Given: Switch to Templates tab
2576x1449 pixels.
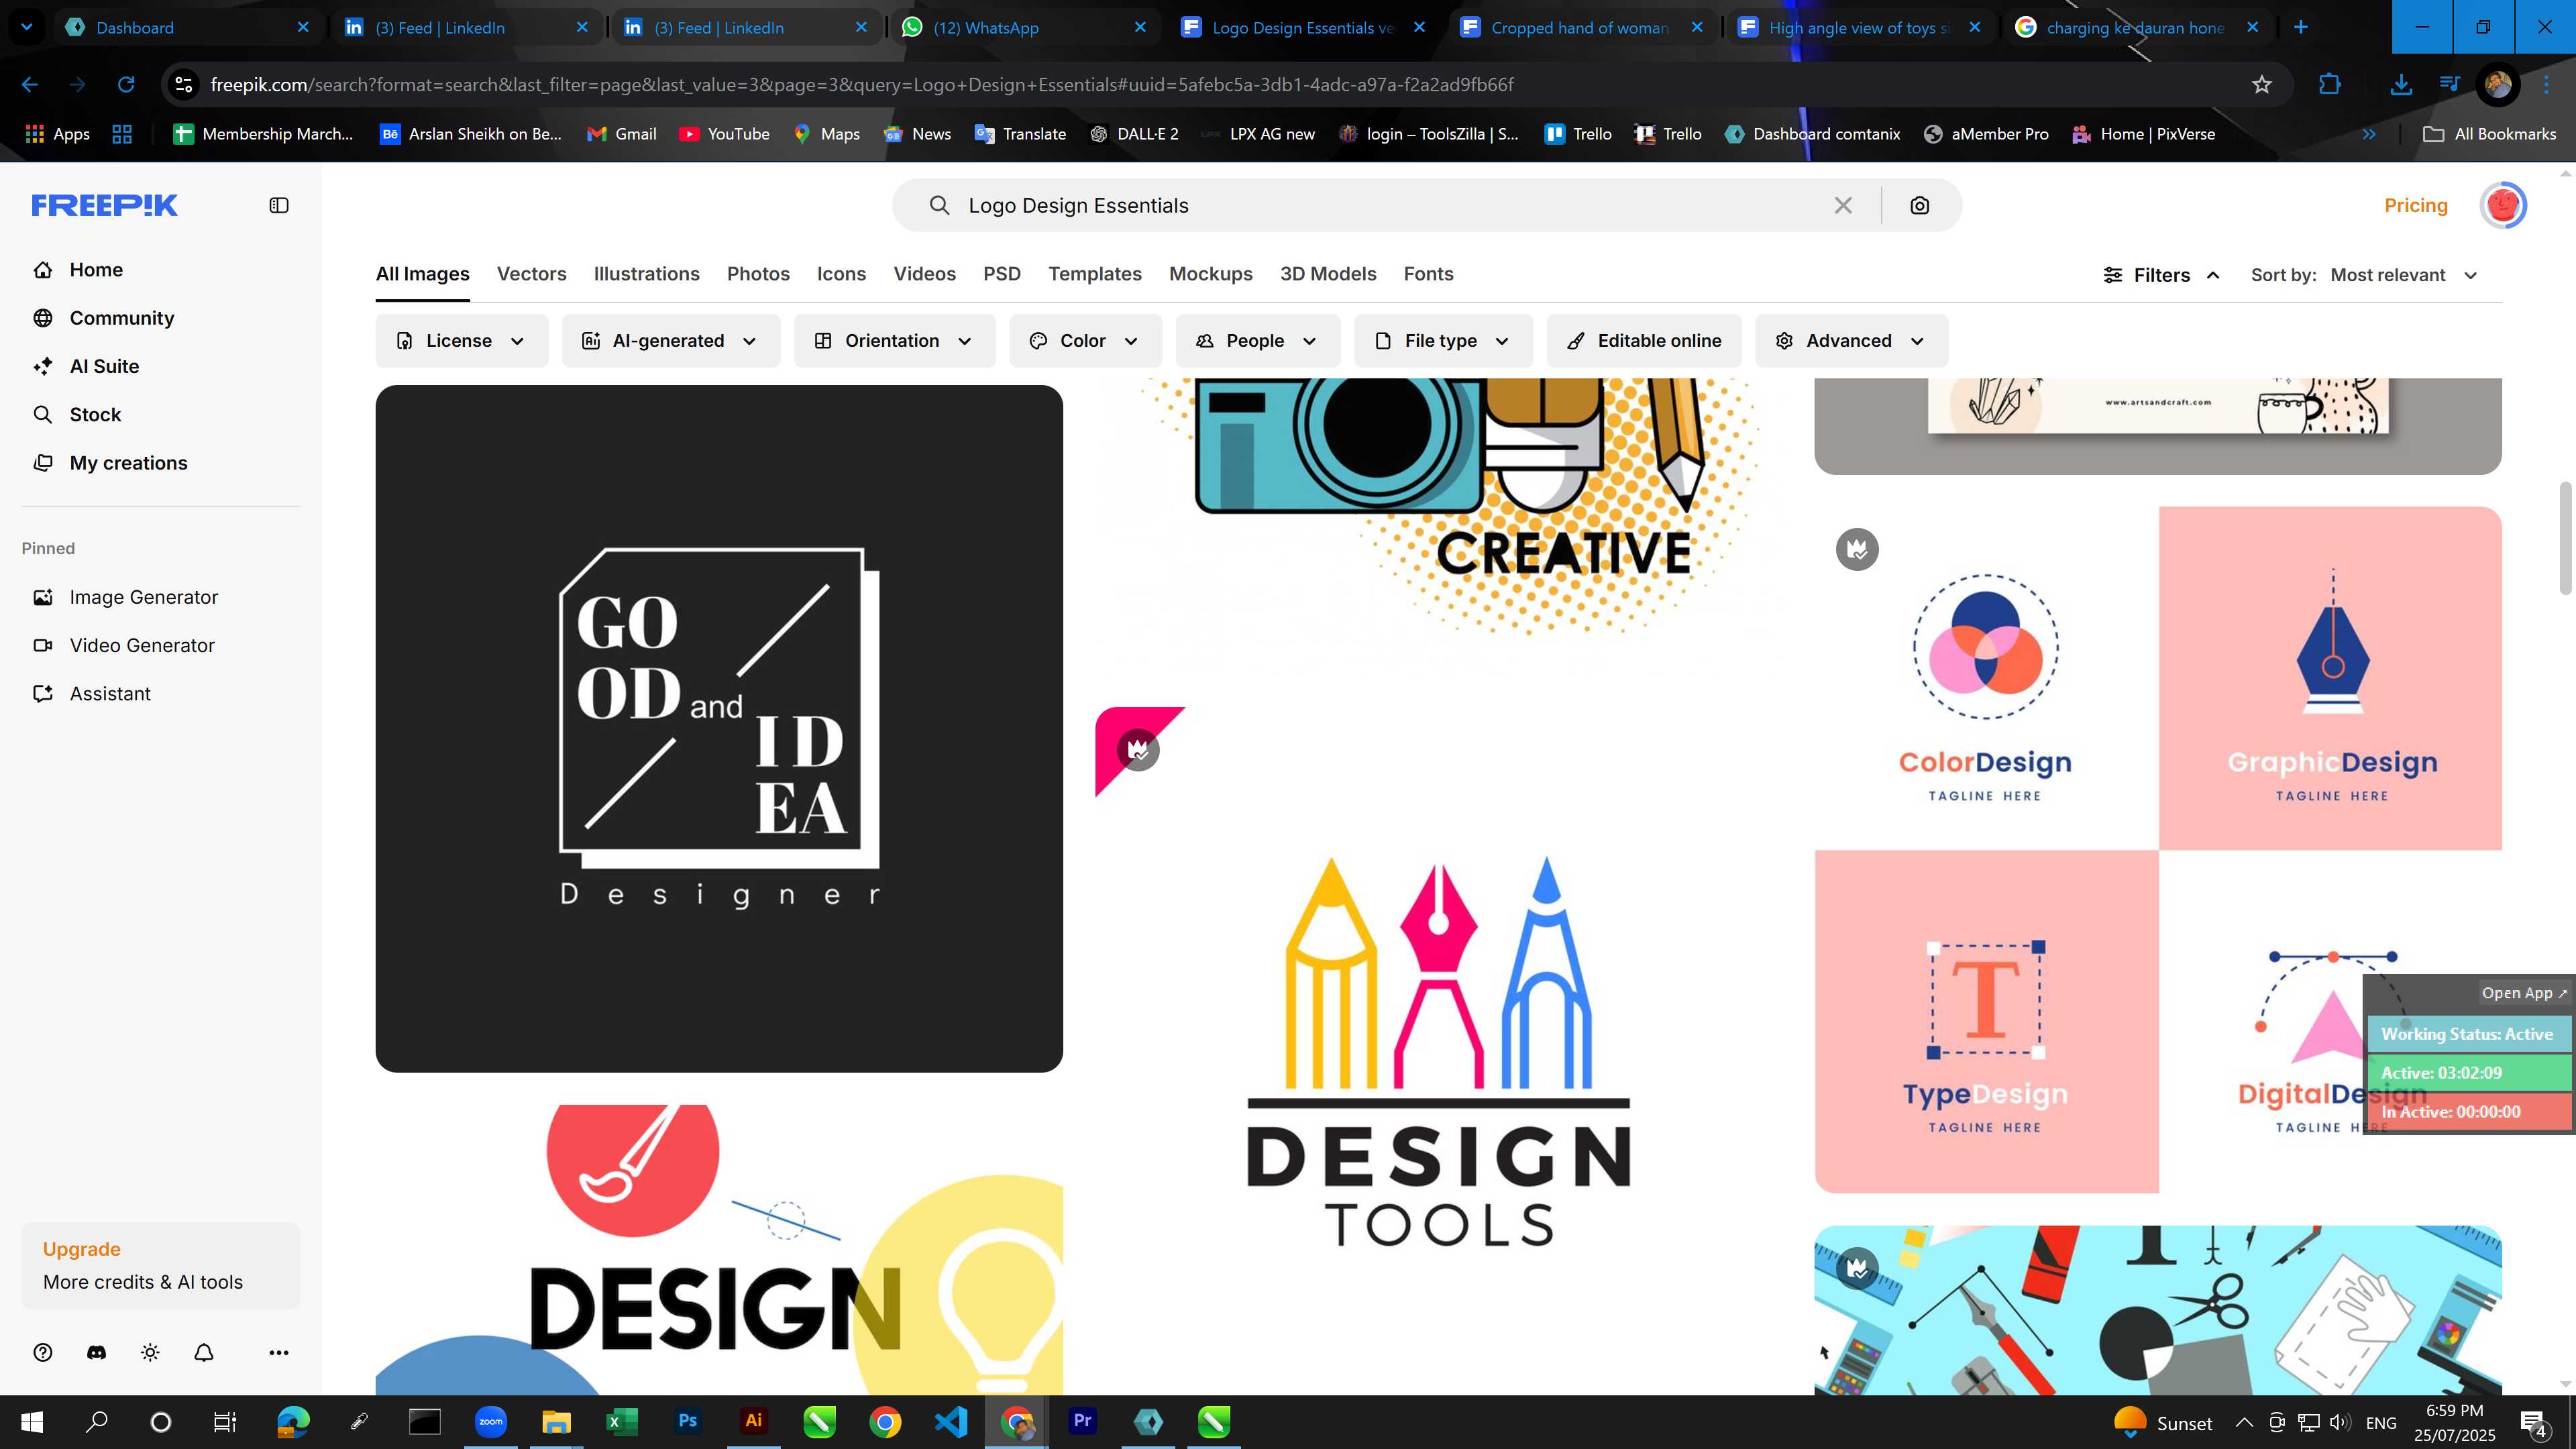Looking at the screenshot, I should 1094,274.
